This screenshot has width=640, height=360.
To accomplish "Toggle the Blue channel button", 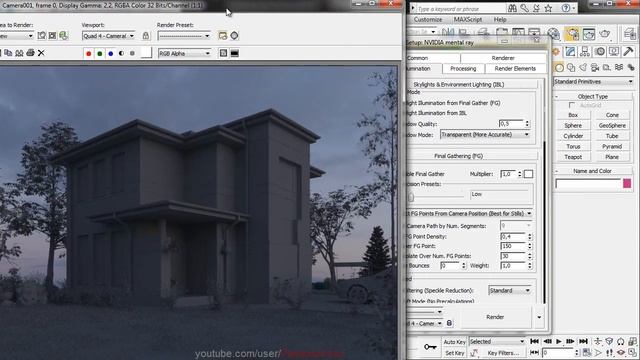I will click(x=111, y=53).
